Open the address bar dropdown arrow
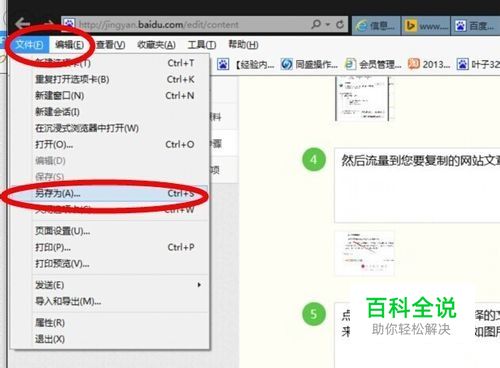Viewport: 500px width, 368px height. (328, 25)
